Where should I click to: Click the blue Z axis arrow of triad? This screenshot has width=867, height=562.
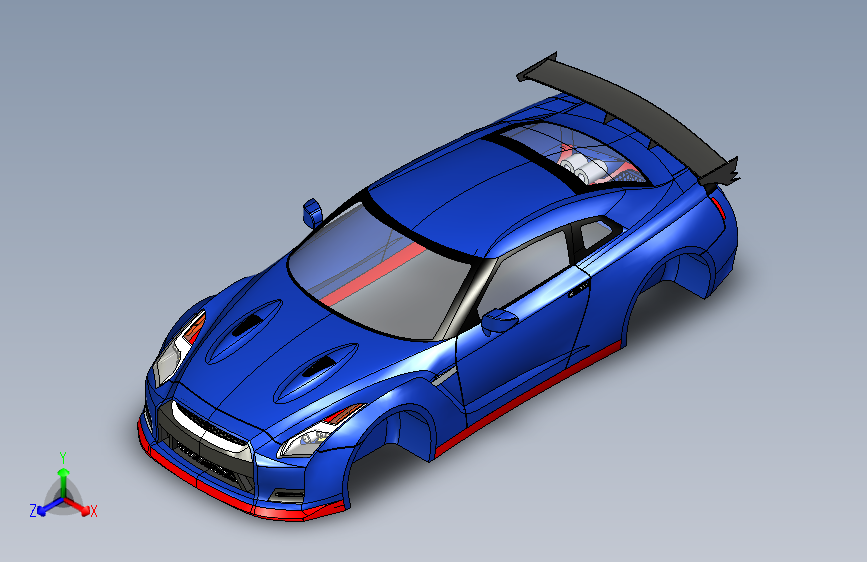click(49, 506)
